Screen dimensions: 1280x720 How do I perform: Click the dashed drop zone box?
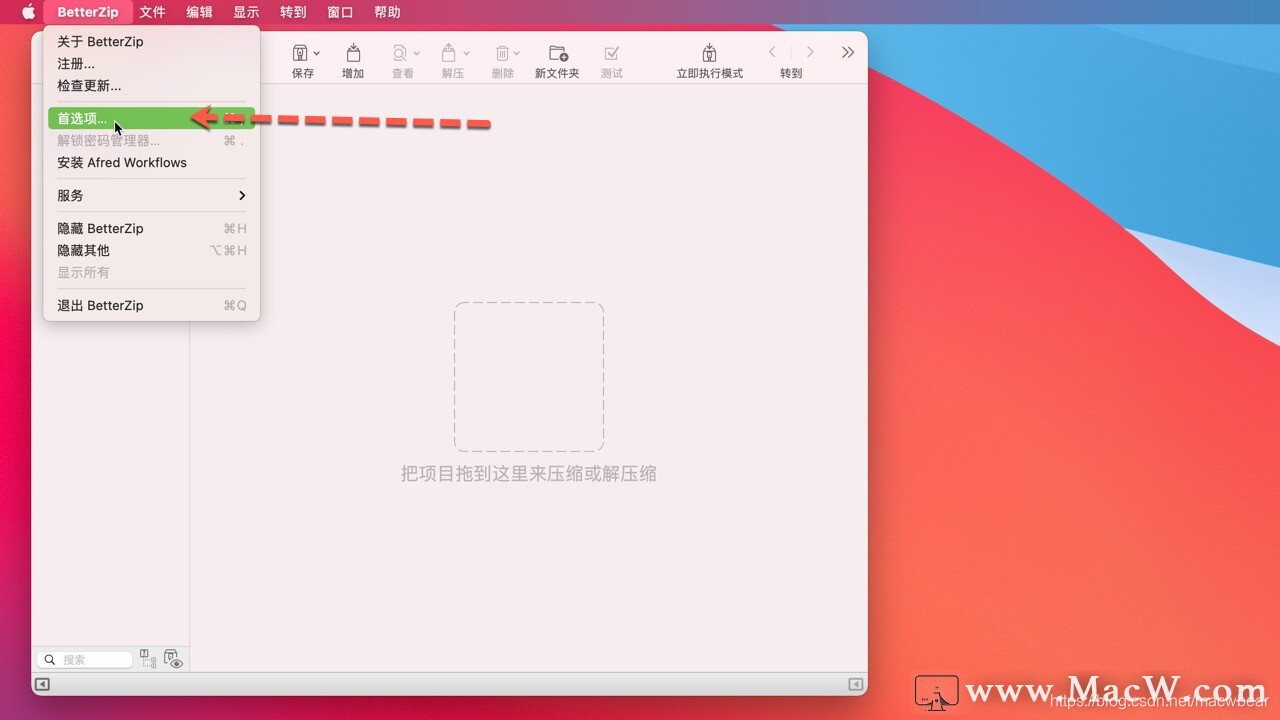coord(529,377)
